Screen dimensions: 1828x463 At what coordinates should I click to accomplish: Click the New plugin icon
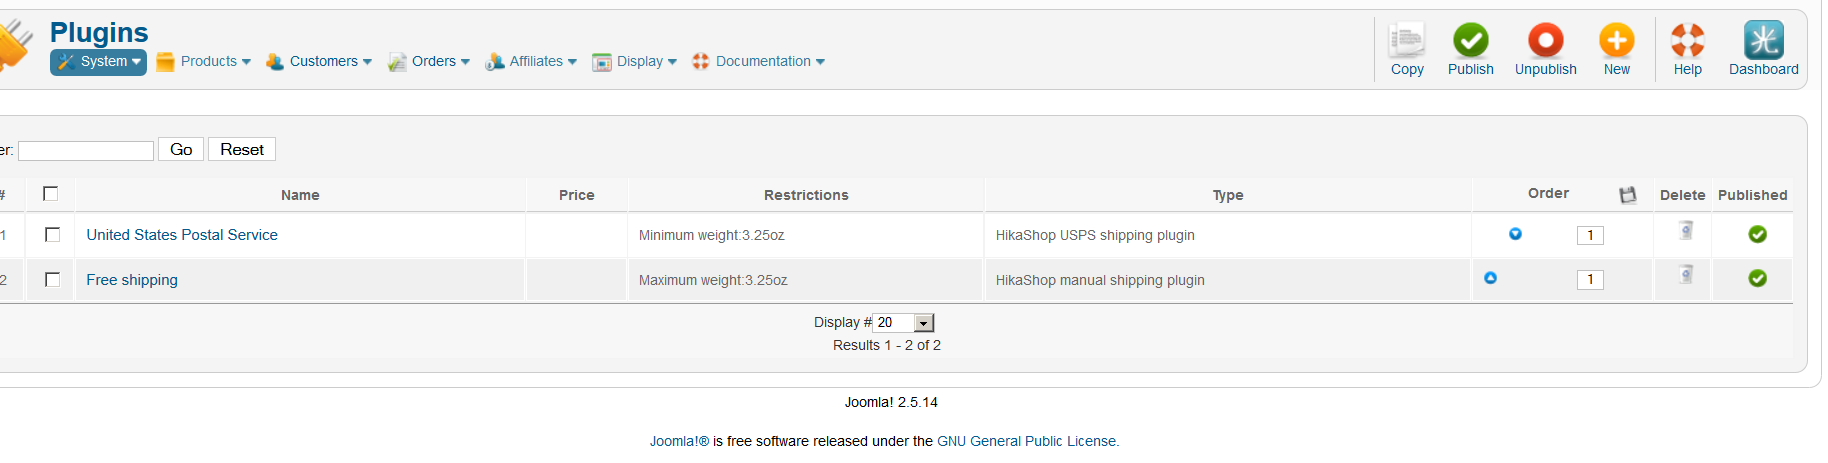(x=1616, y=42)
